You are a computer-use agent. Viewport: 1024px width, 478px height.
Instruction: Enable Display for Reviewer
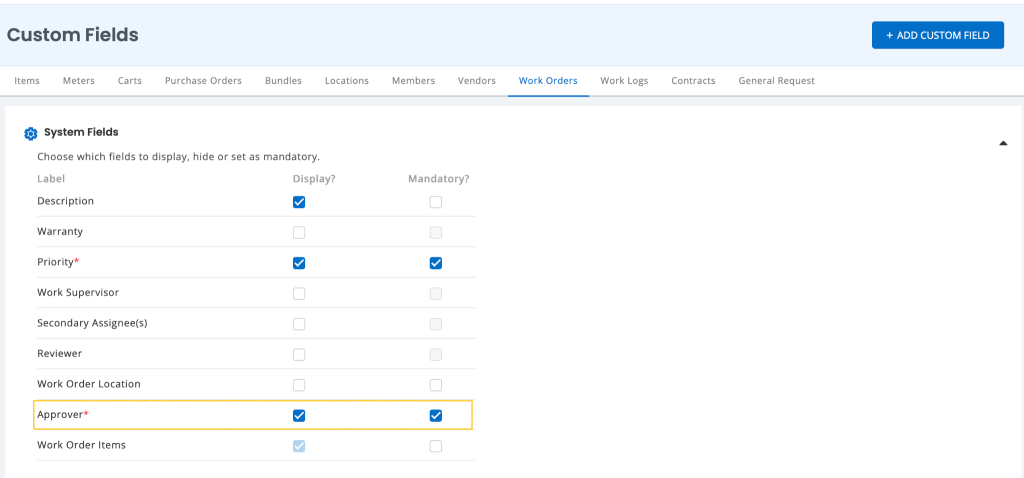point(299,355)
